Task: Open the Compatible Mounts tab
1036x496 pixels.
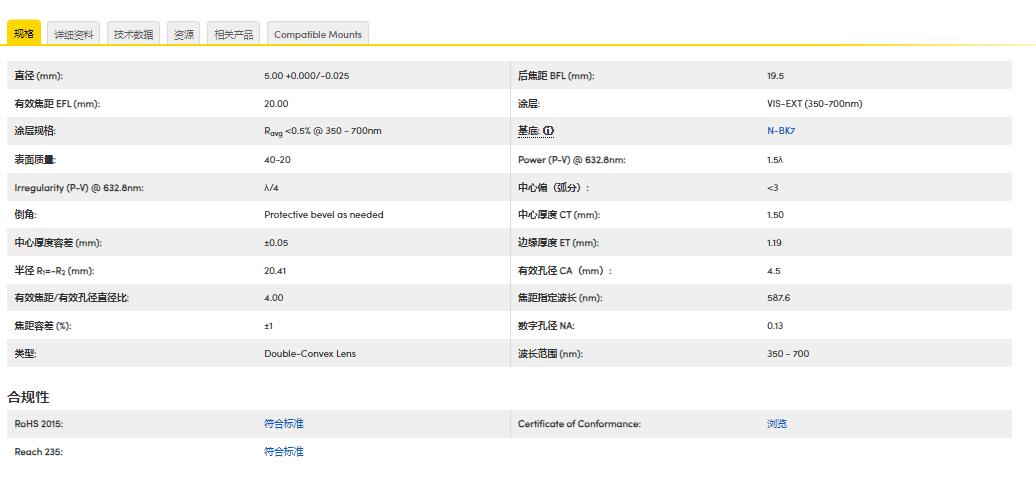Action: 318,34
